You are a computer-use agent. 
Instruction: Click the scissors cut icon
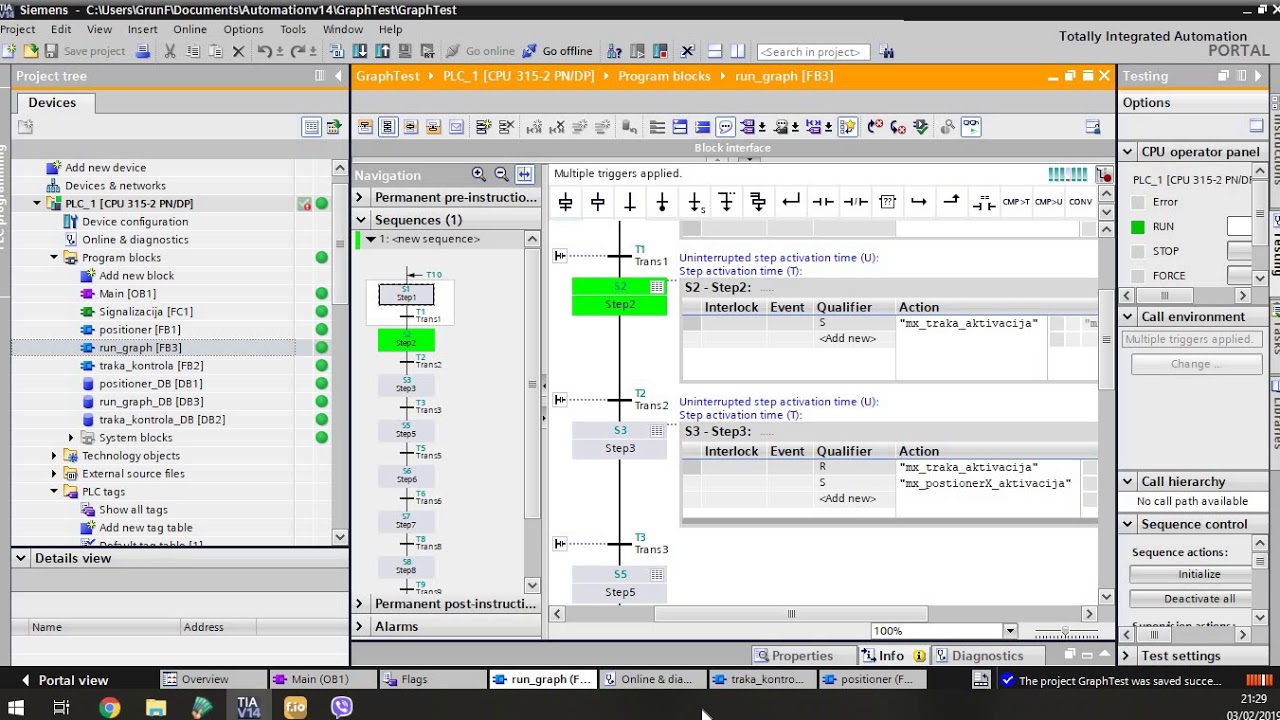(170, 51)
